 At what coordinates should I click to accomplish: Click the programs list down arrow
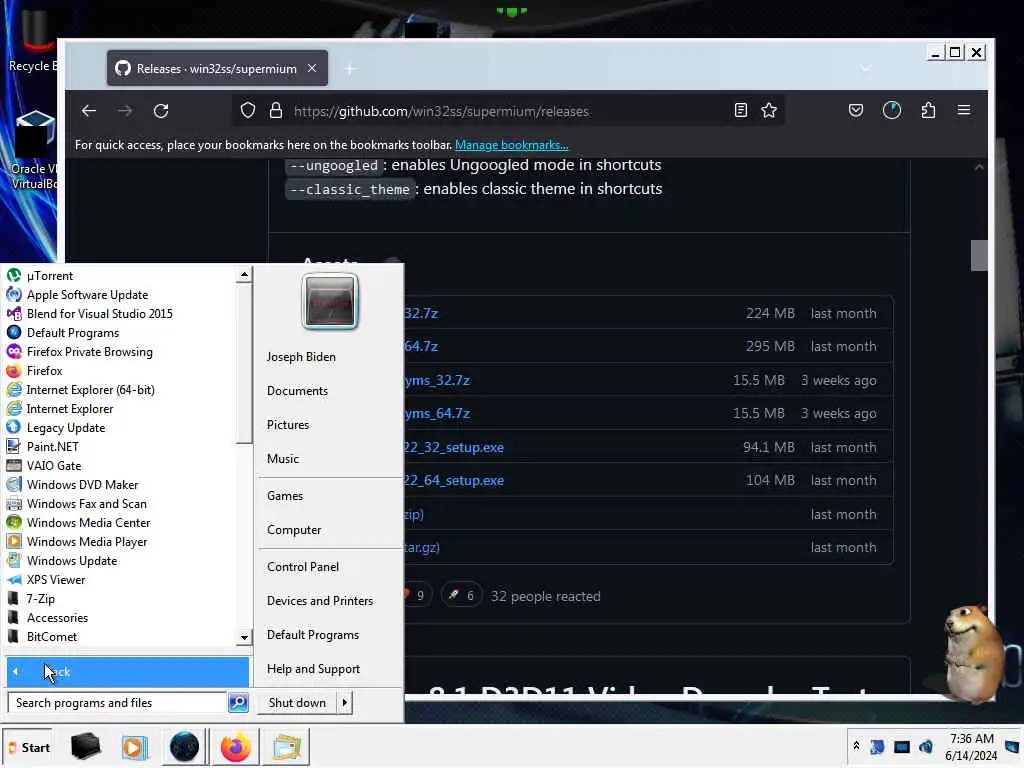[x=244, y=637]
